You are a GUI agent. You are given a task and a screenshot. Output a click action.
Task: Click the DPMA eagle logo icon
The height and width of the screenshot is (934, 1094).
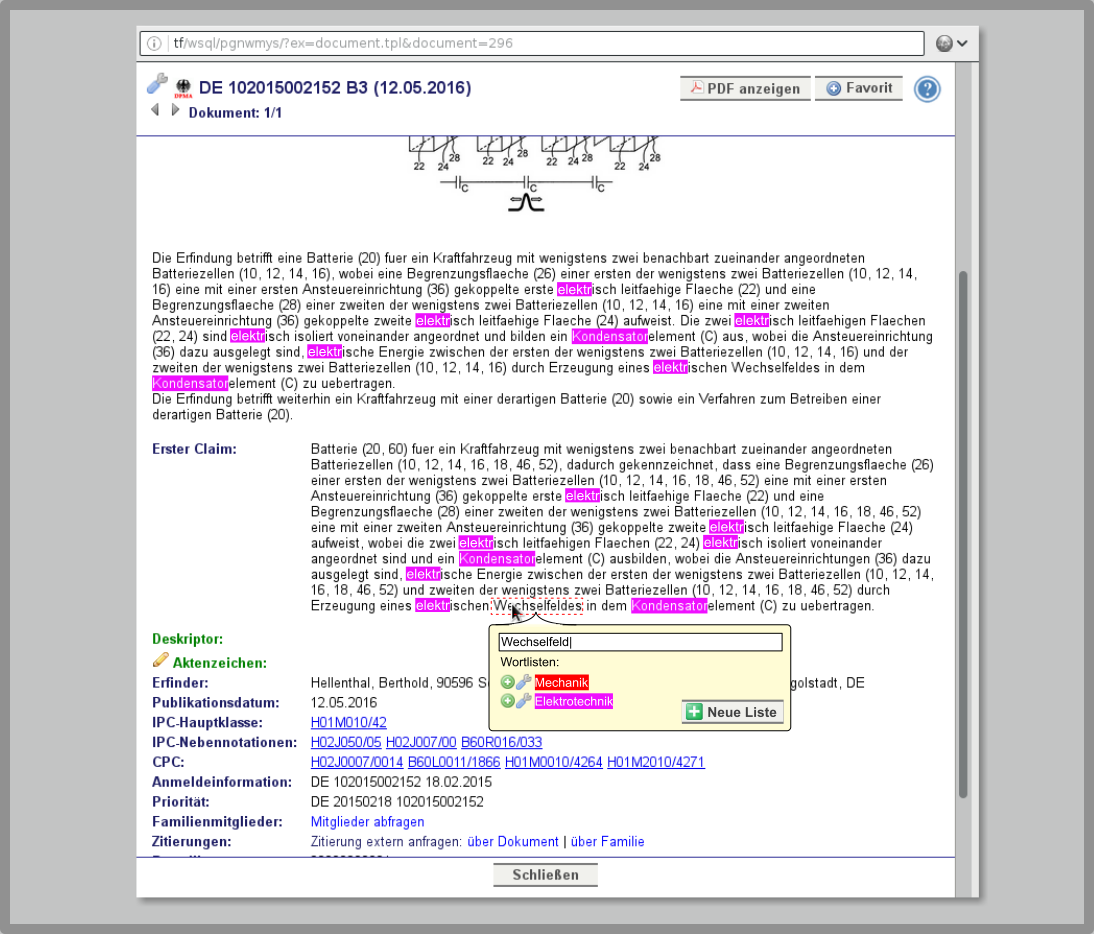click(x=183, y=89)
